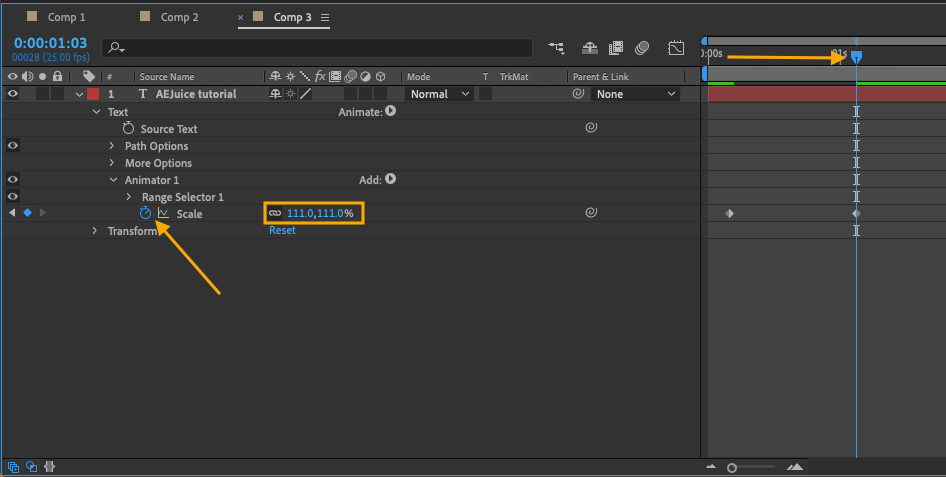
Task: Click the current time 0:00:01:03 display
Action: coord(51,43)
